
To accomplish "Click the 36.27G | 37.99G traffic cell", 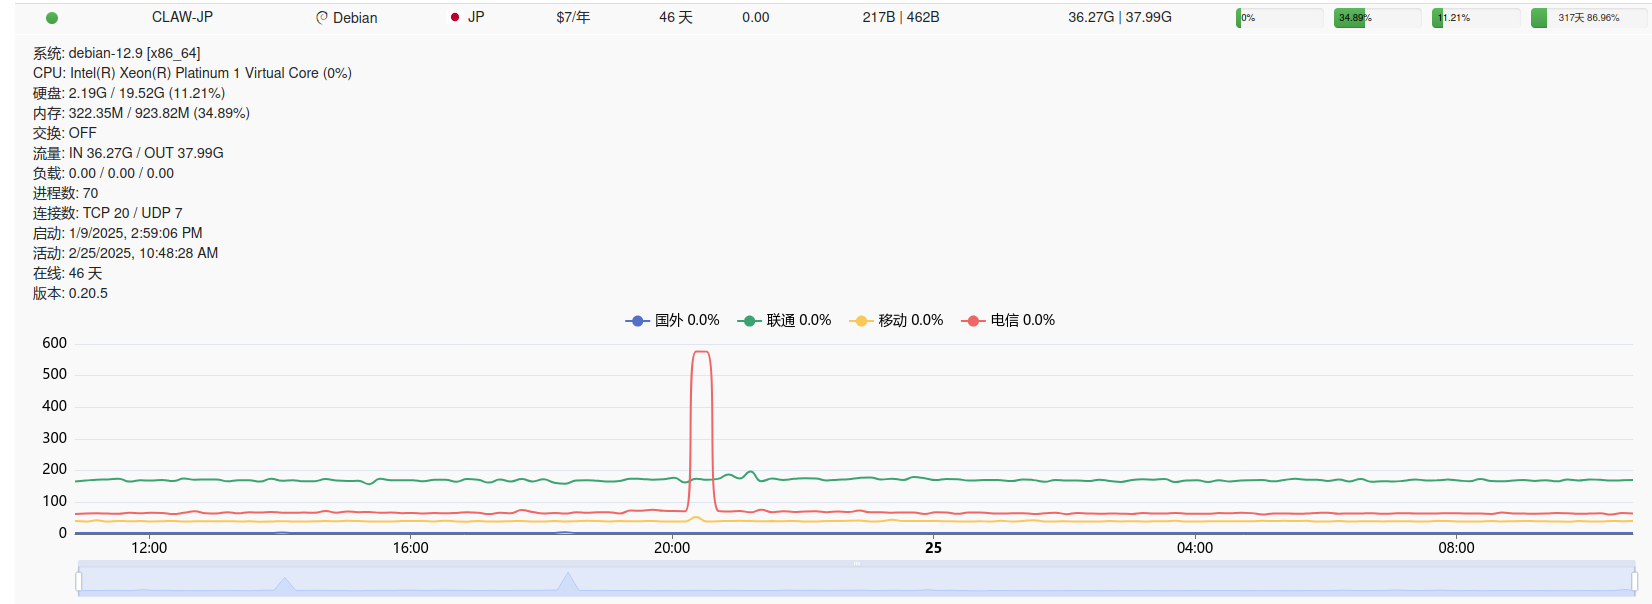I will click(1120, 17).
